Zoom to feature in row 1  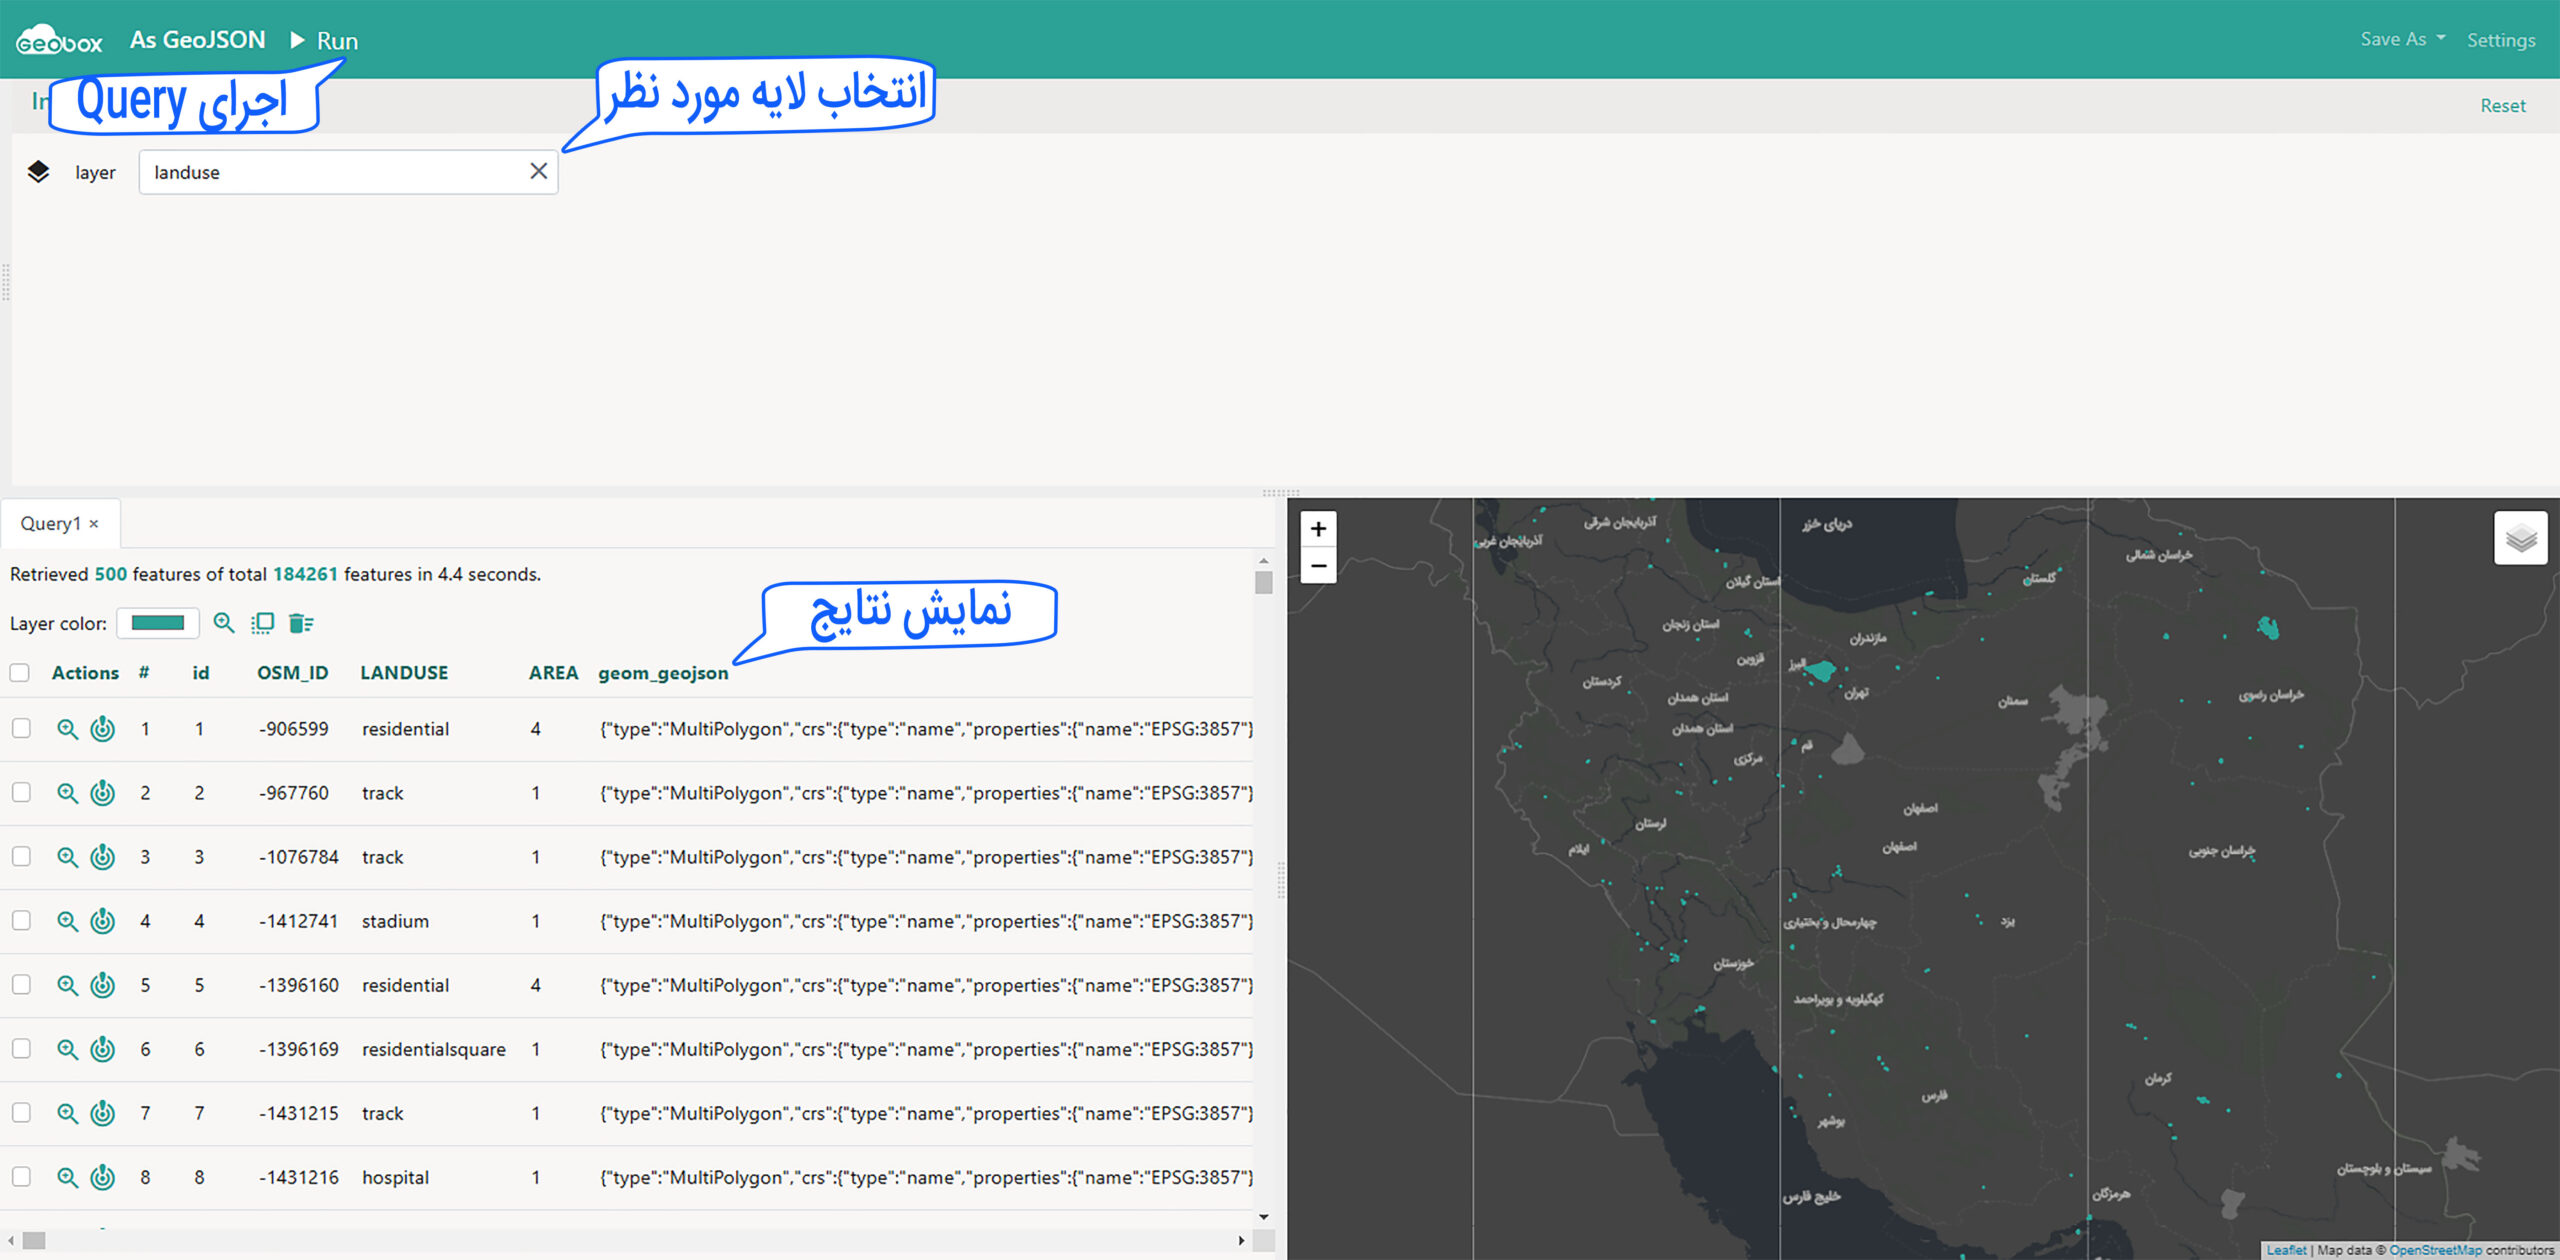[67, 729]
